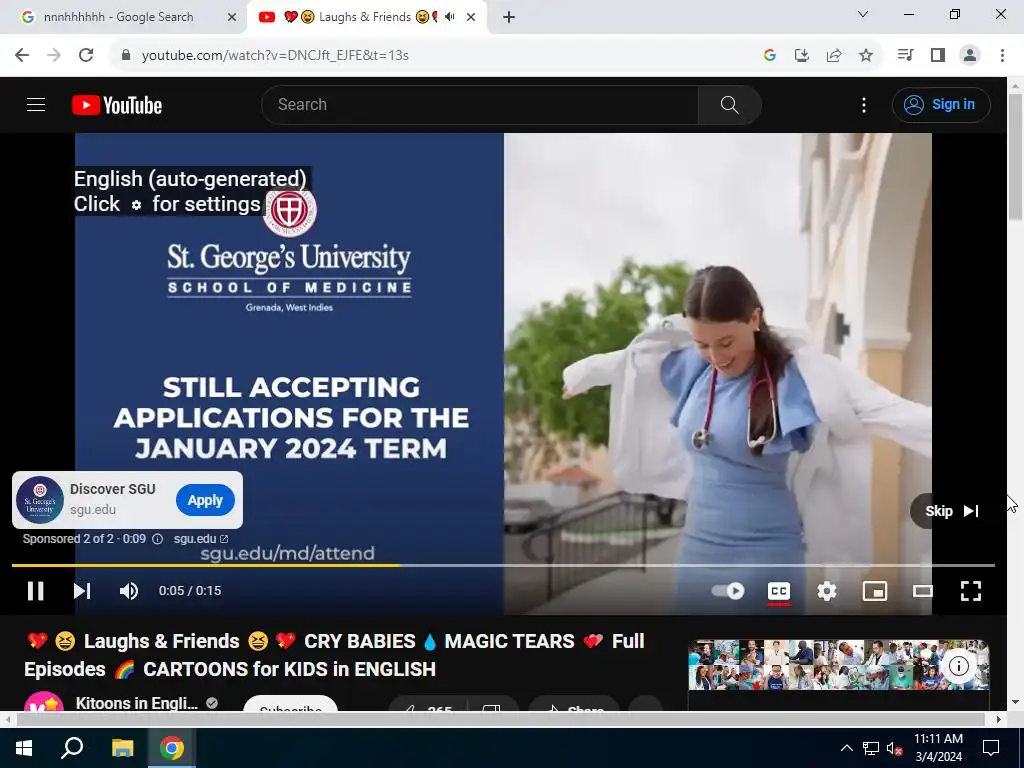The height and width of the screenshot is (768, 1024).
Task: Open YouTube settings three-dot menu
Action: (x=863, y=104)
